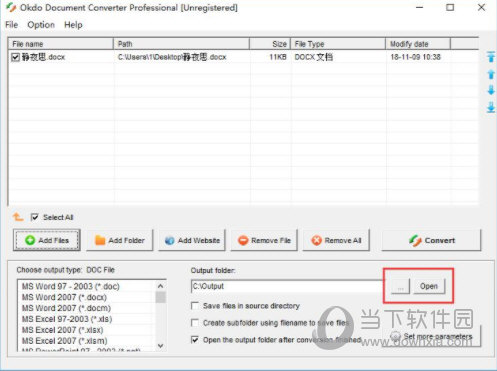
Task: Enable Create subfolder using filename option
Action: [x=195, y=323]
